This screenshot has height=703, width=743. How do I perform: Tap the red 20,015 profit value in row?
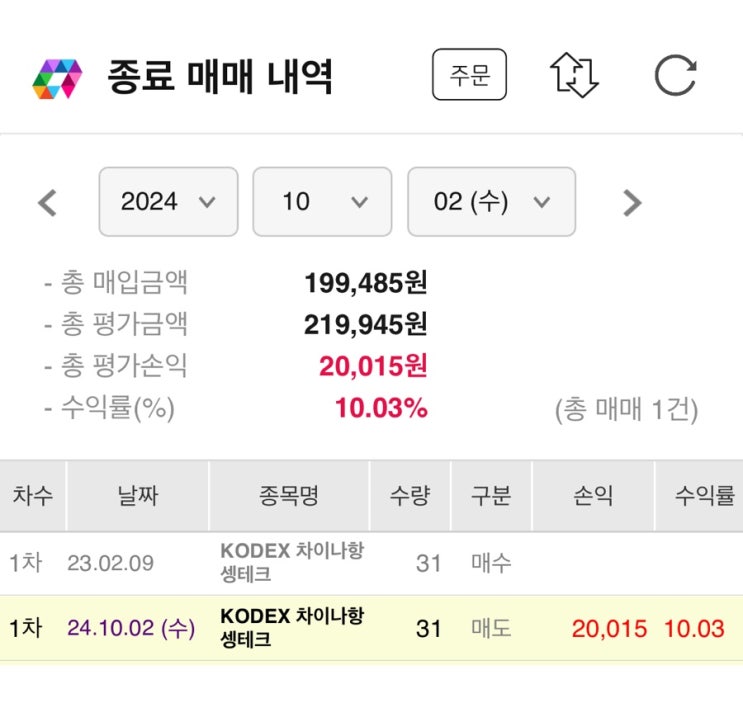pos(609,629)
